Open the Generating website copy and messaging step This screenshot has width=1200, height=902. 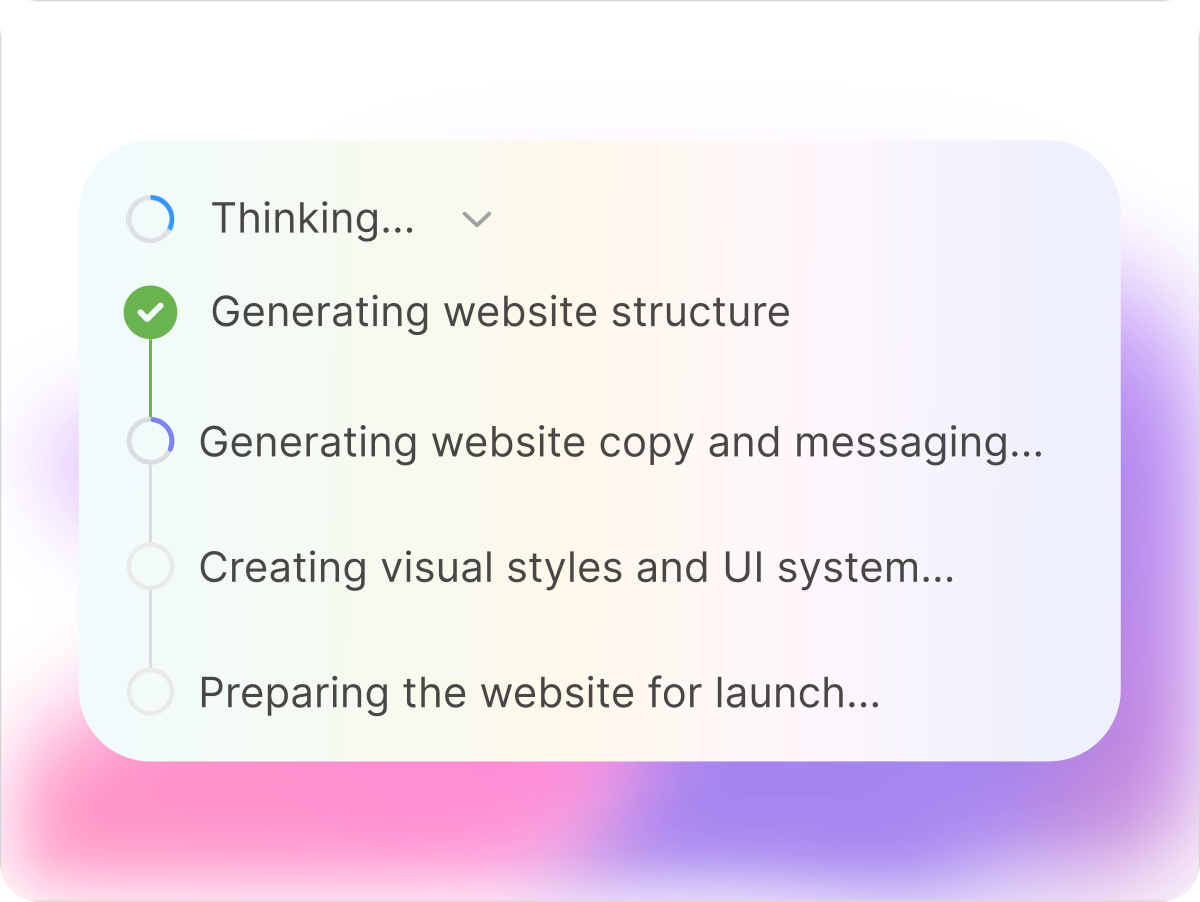[621, 442]
